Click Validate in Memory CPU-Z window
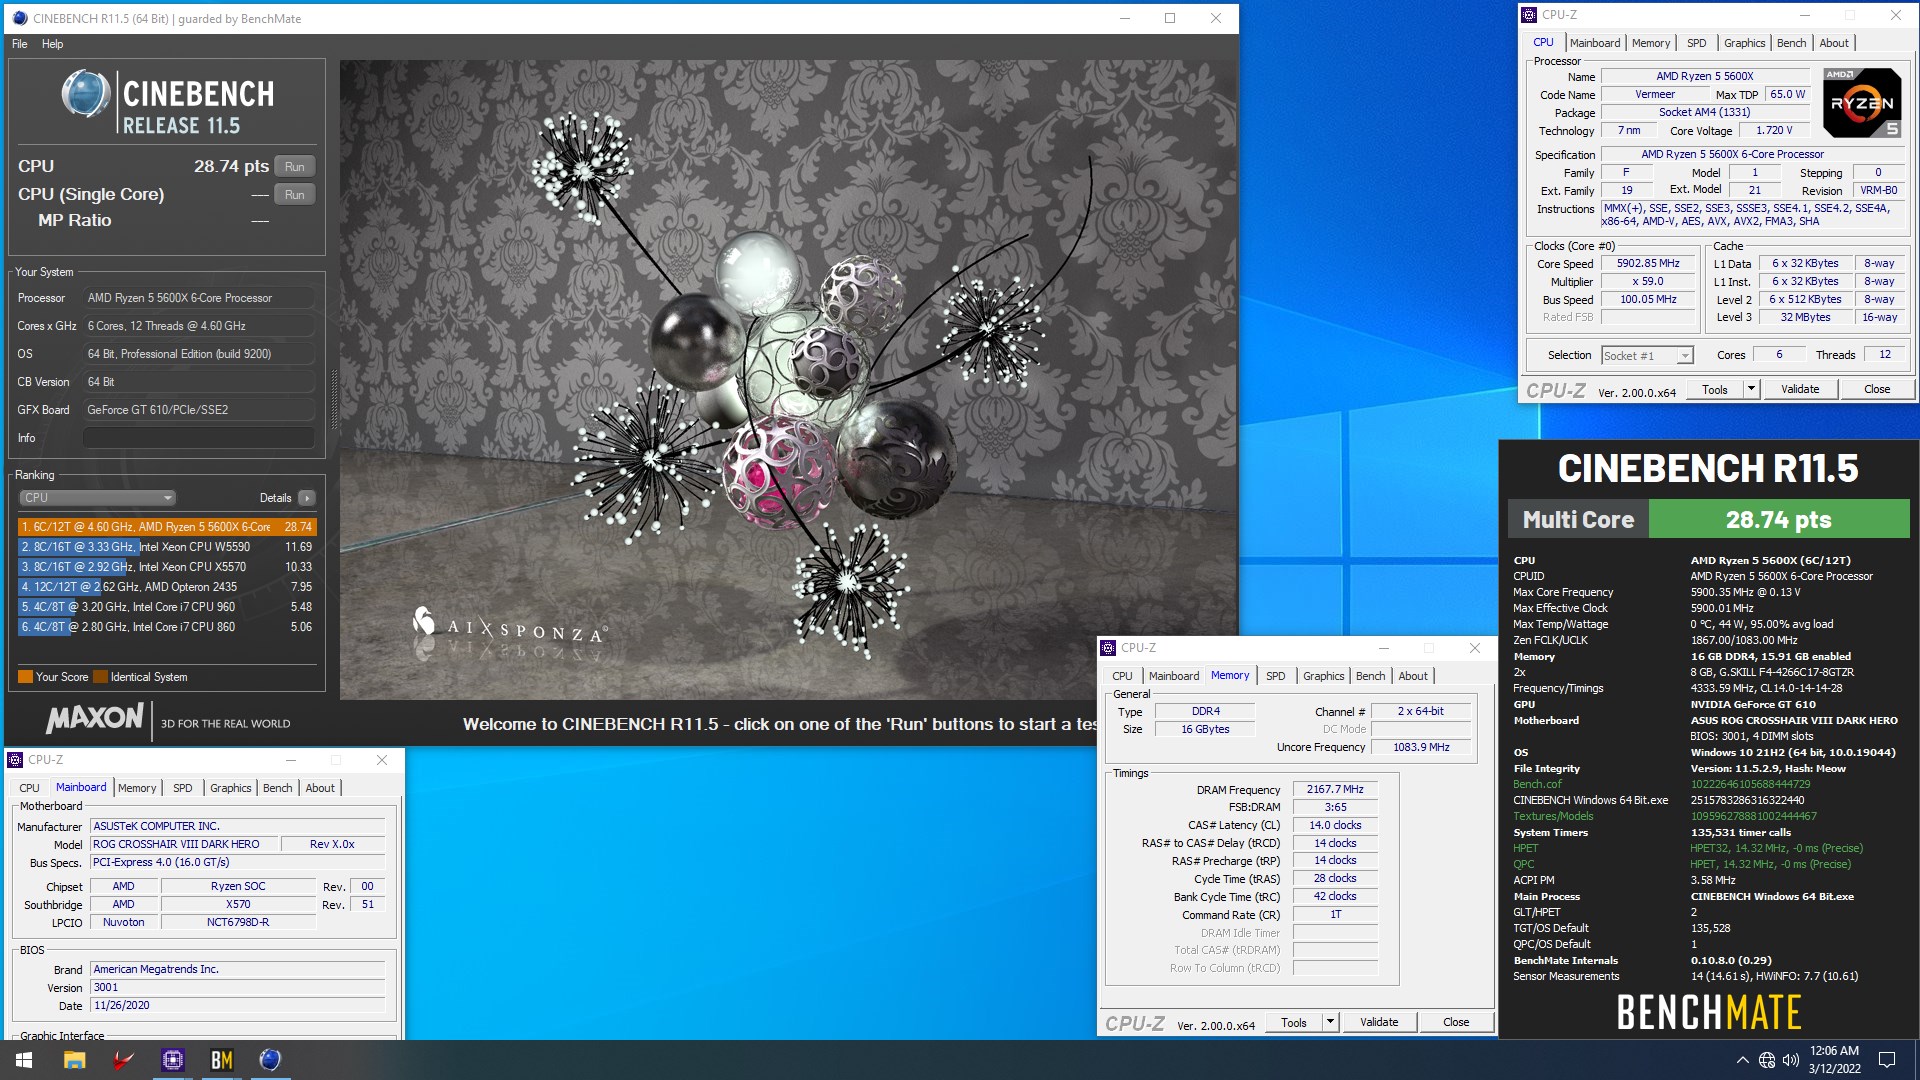Viewport: 1920px width, 1080px height. (x=1379, y=1022)
